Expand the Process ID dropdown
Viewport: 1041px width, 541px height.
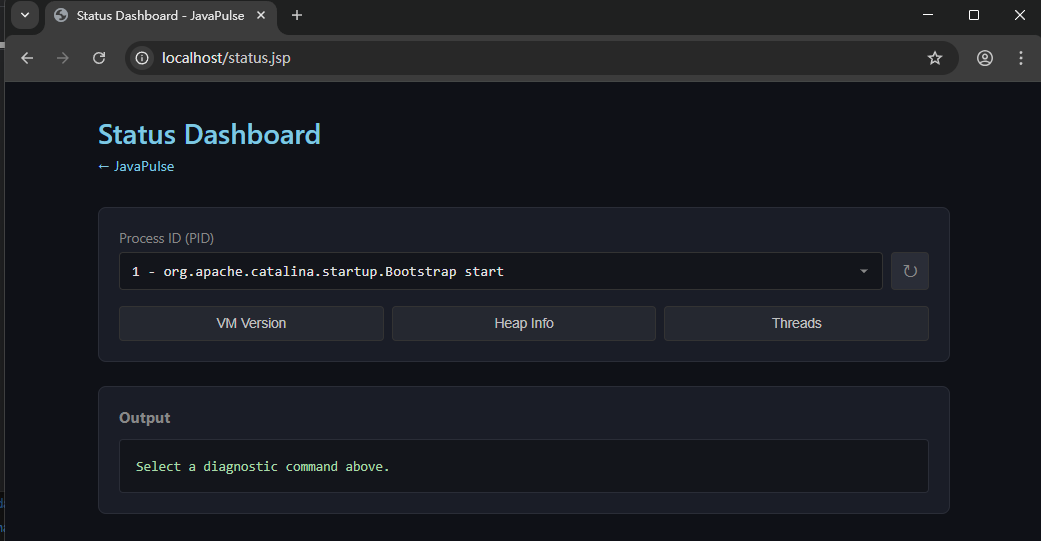coord(500,271)
